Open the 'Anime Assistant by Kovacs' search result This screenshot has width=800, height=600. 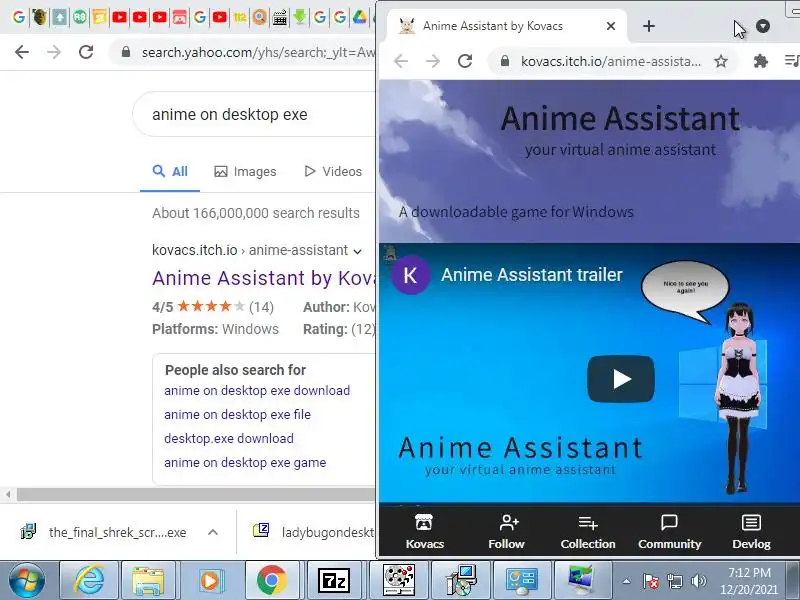pyautogui.click(x=264, y=278)
